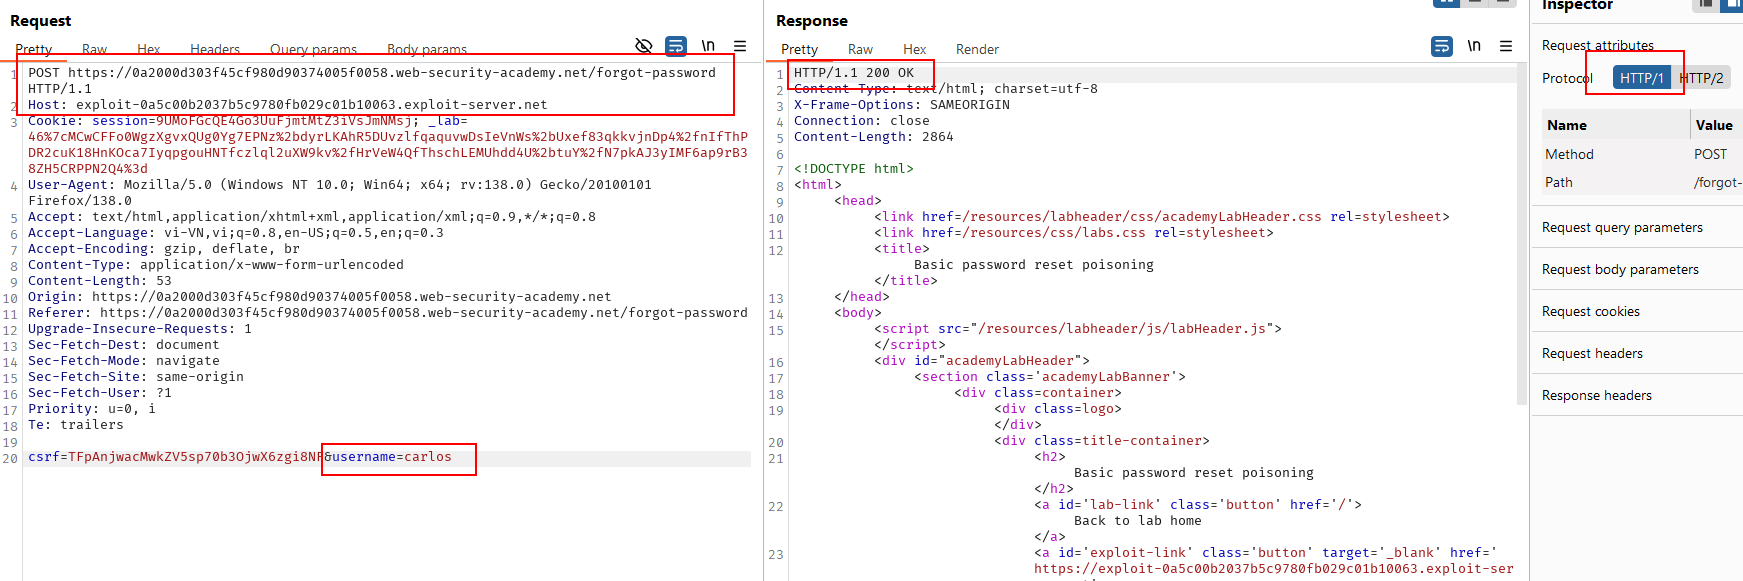This screenshot has width=1743, height=581.
Task: Click the Content-Type header in request
Action: [x=216, y=264]
